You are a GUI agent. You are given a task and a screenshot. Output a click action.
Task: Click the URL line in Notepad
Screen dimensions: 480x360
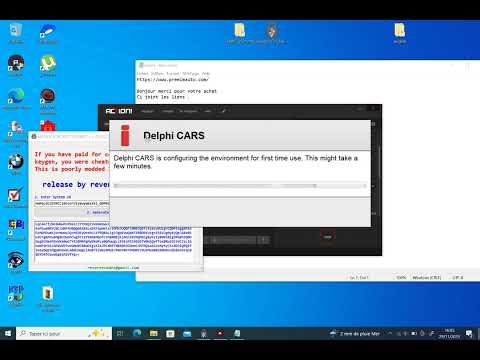point(173,80)
